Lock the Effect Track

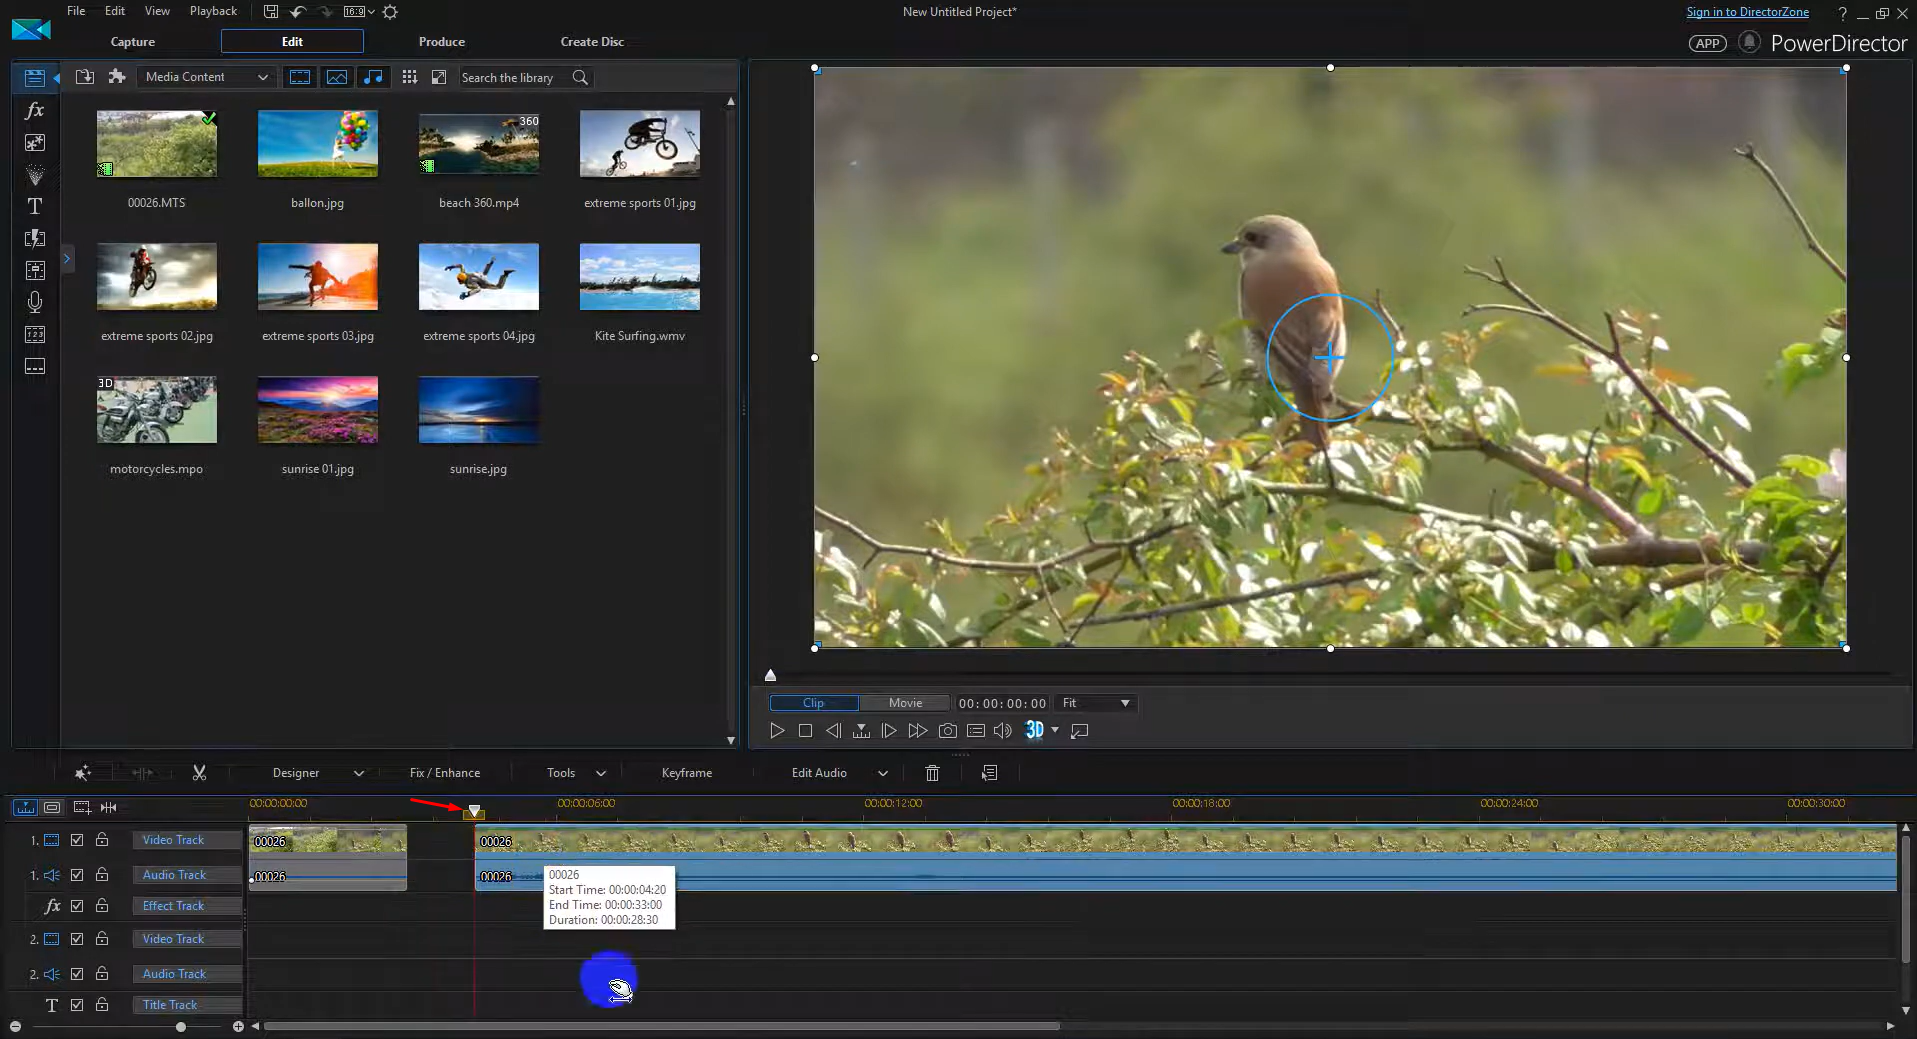coord(101,906)
